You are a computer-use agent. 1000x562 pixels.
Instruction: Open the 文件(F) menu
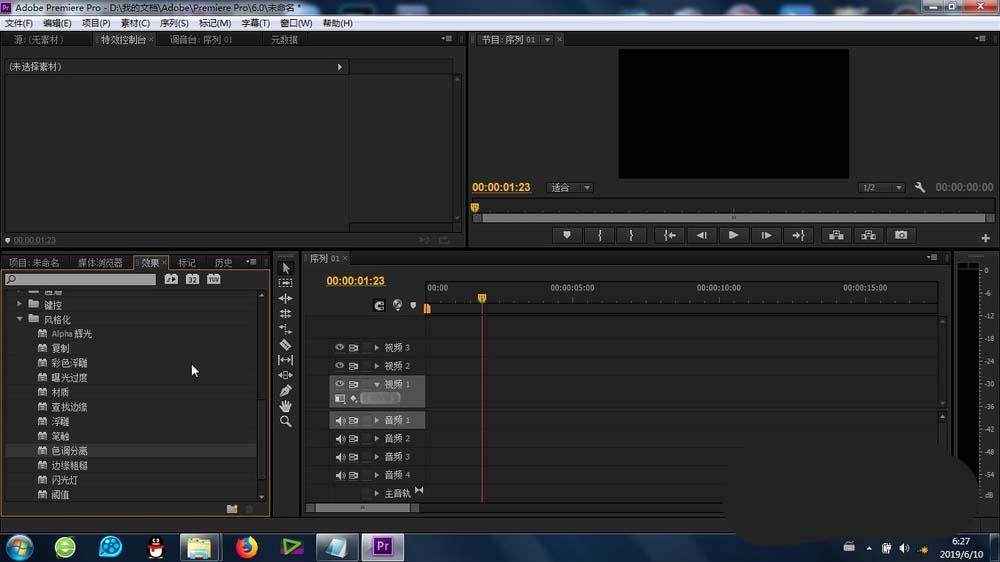18,23
